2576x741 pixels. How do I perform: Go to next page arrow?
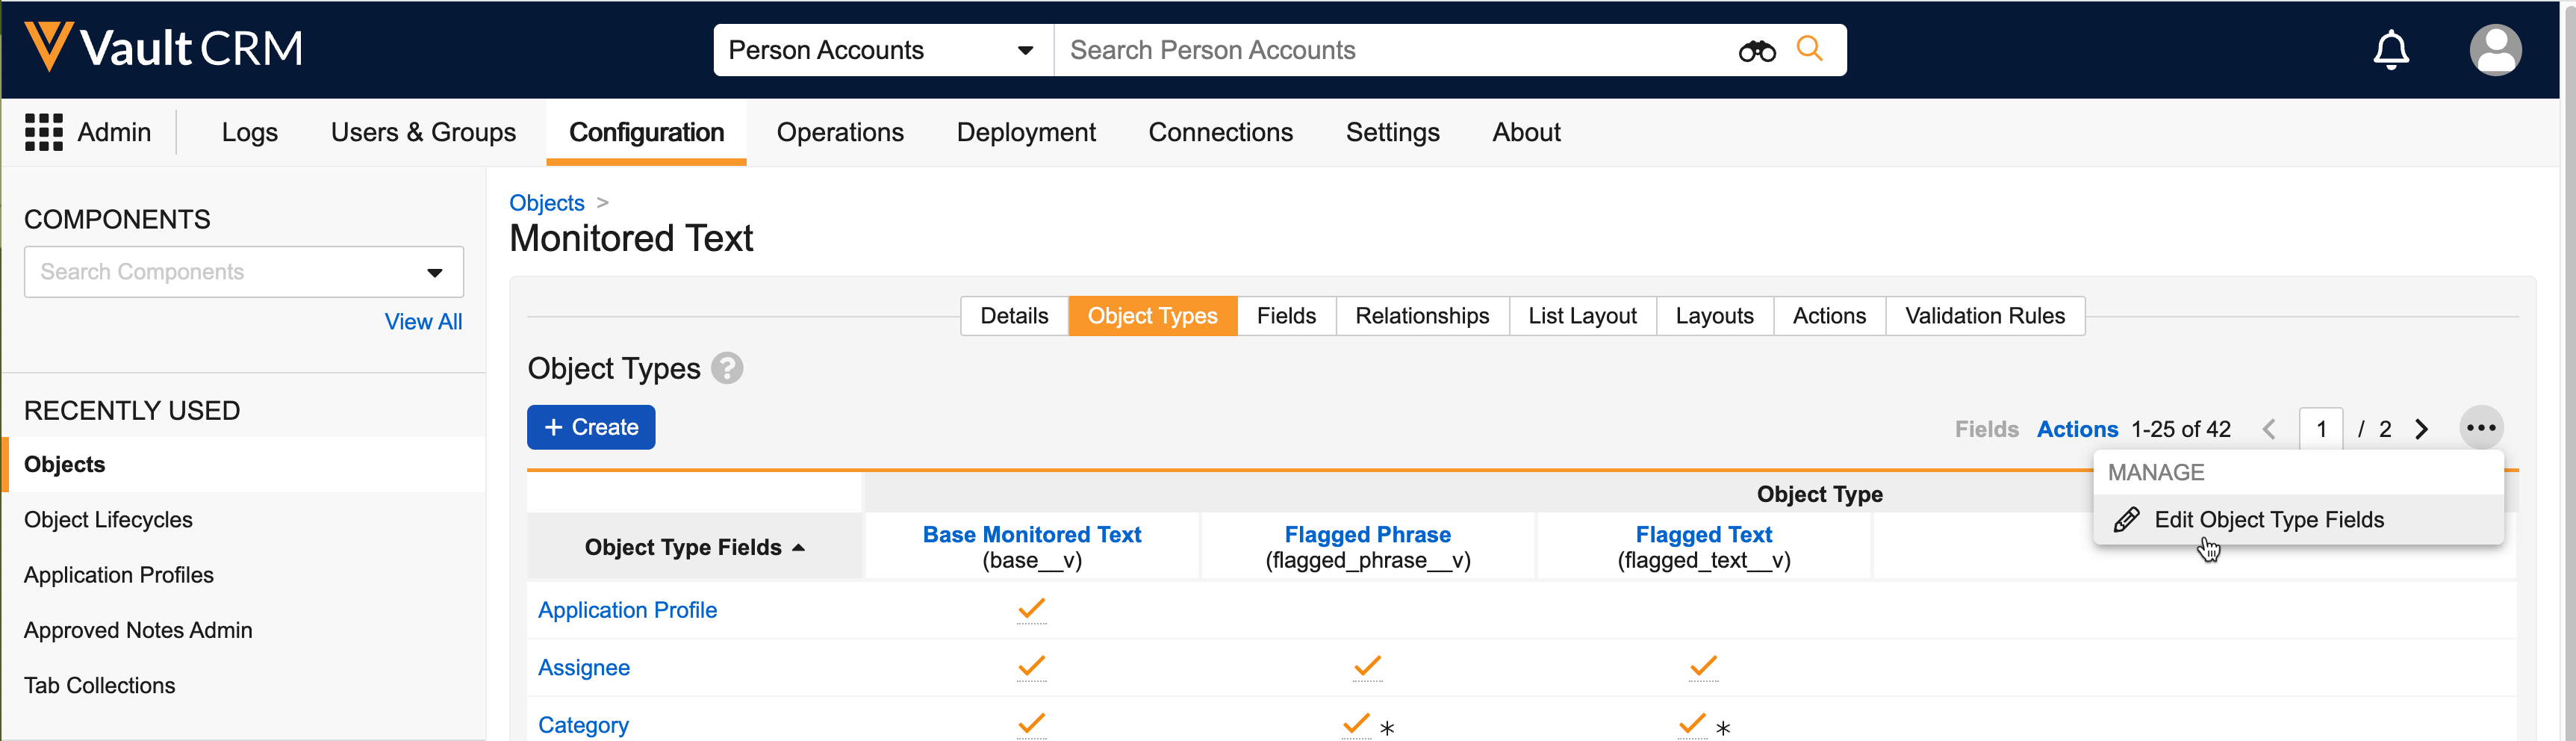pos(2421,429)
